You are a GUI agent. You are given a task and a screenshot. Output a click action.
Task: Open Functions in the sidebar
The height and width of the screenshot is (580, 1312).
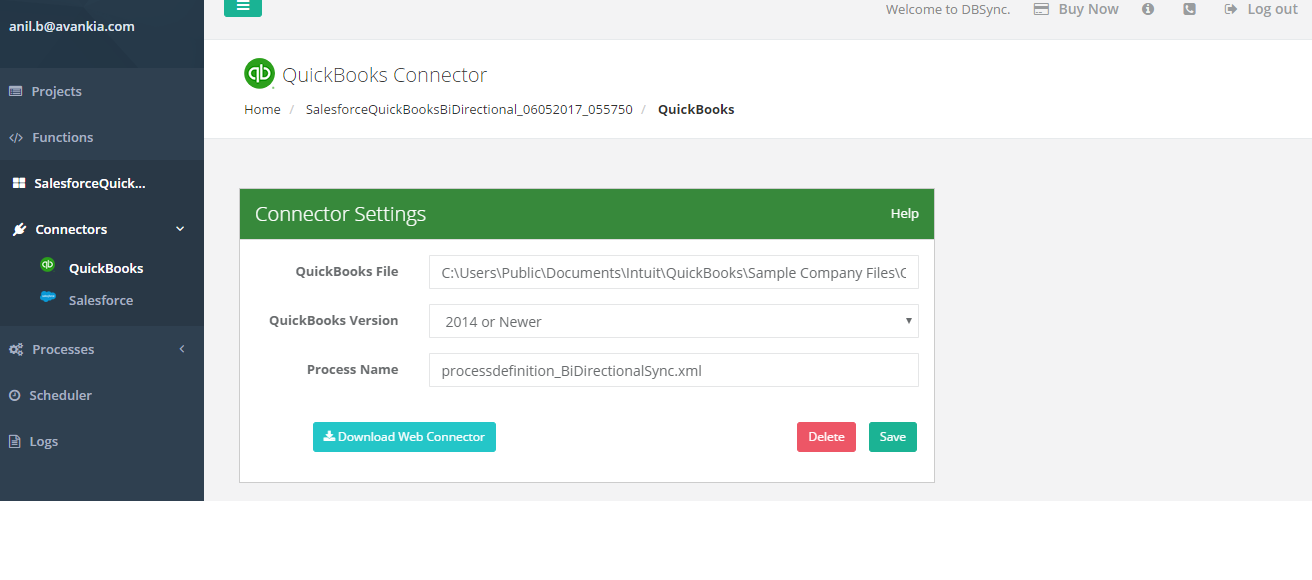coord(62,137)
